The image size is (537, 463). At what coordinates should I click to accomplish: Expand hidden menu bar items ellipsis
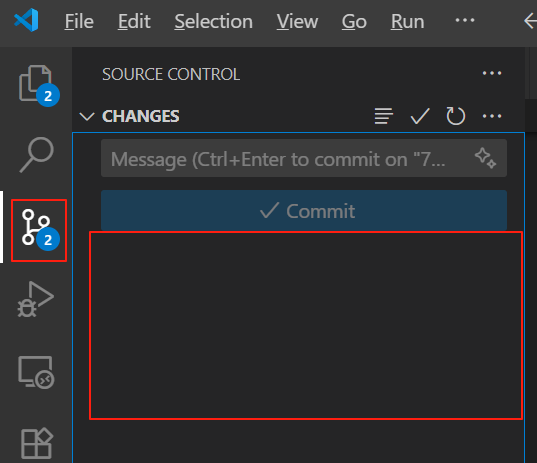pos(465,21)
